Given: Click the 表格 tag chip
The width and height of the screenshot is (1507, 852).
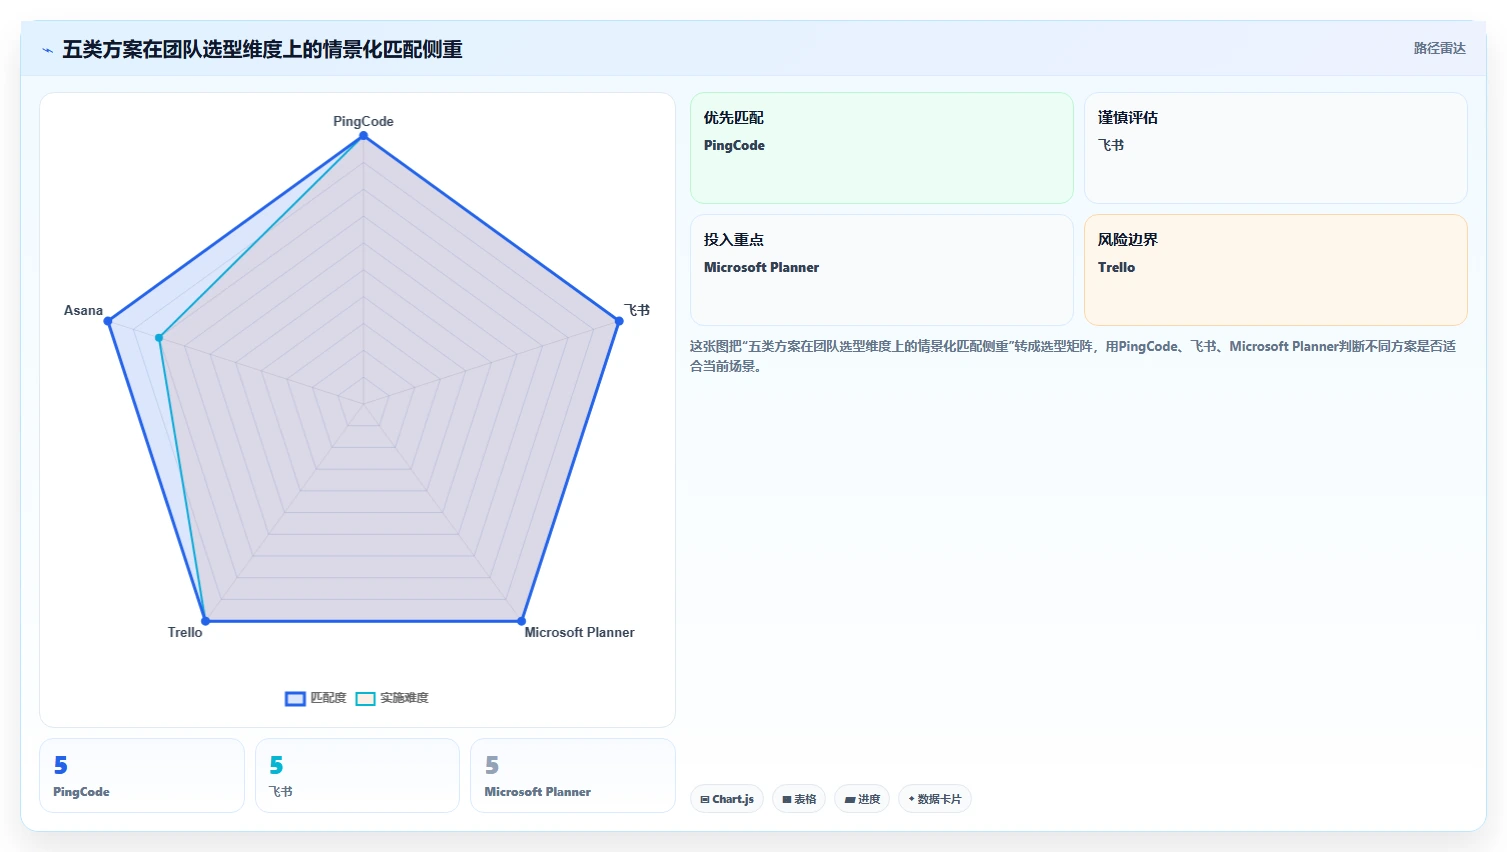Looking at the screenshot, I should click(799, 799).
